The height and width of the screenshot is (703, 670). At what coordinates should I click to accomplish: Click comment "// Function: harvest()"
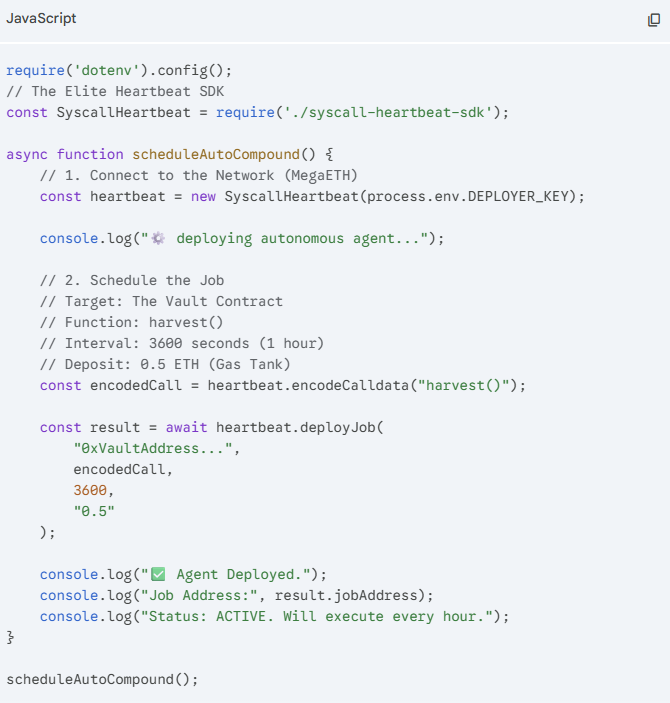click(131, 322)
